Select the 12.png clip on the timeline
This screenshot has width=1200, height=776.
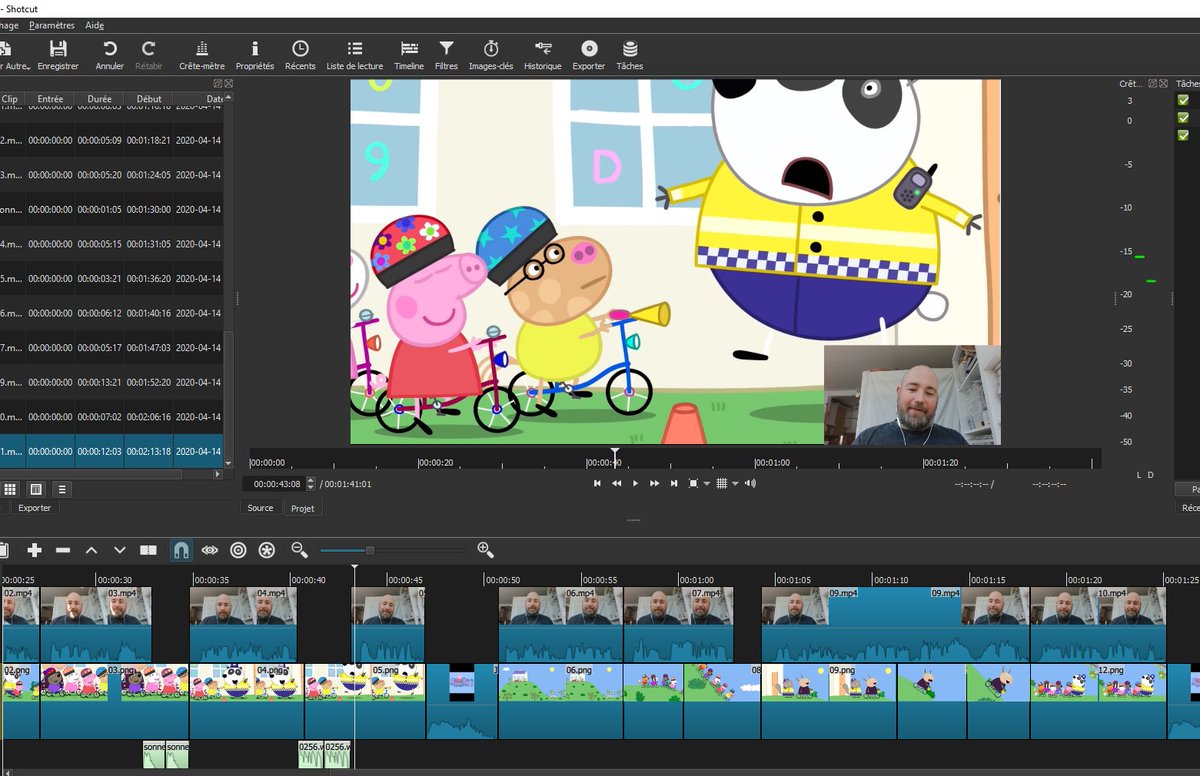1098,700
